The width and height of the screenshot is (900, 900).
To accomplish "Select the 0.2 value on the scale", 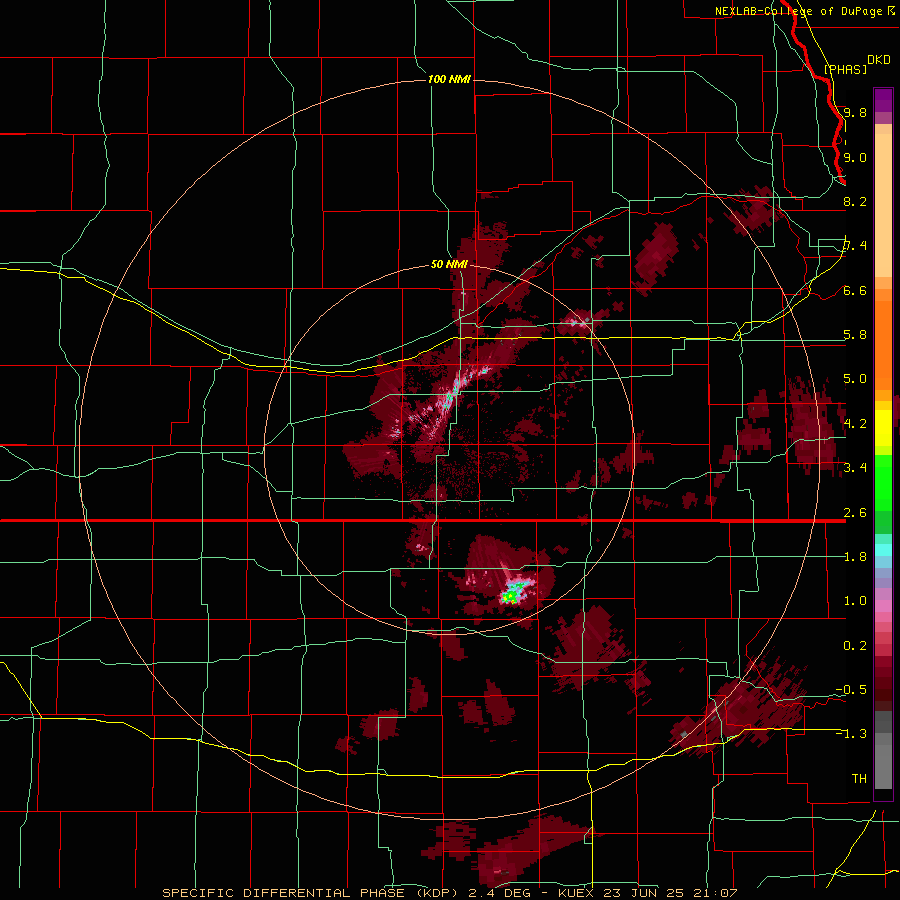I will pyautogui.click(x=855, y=645).
